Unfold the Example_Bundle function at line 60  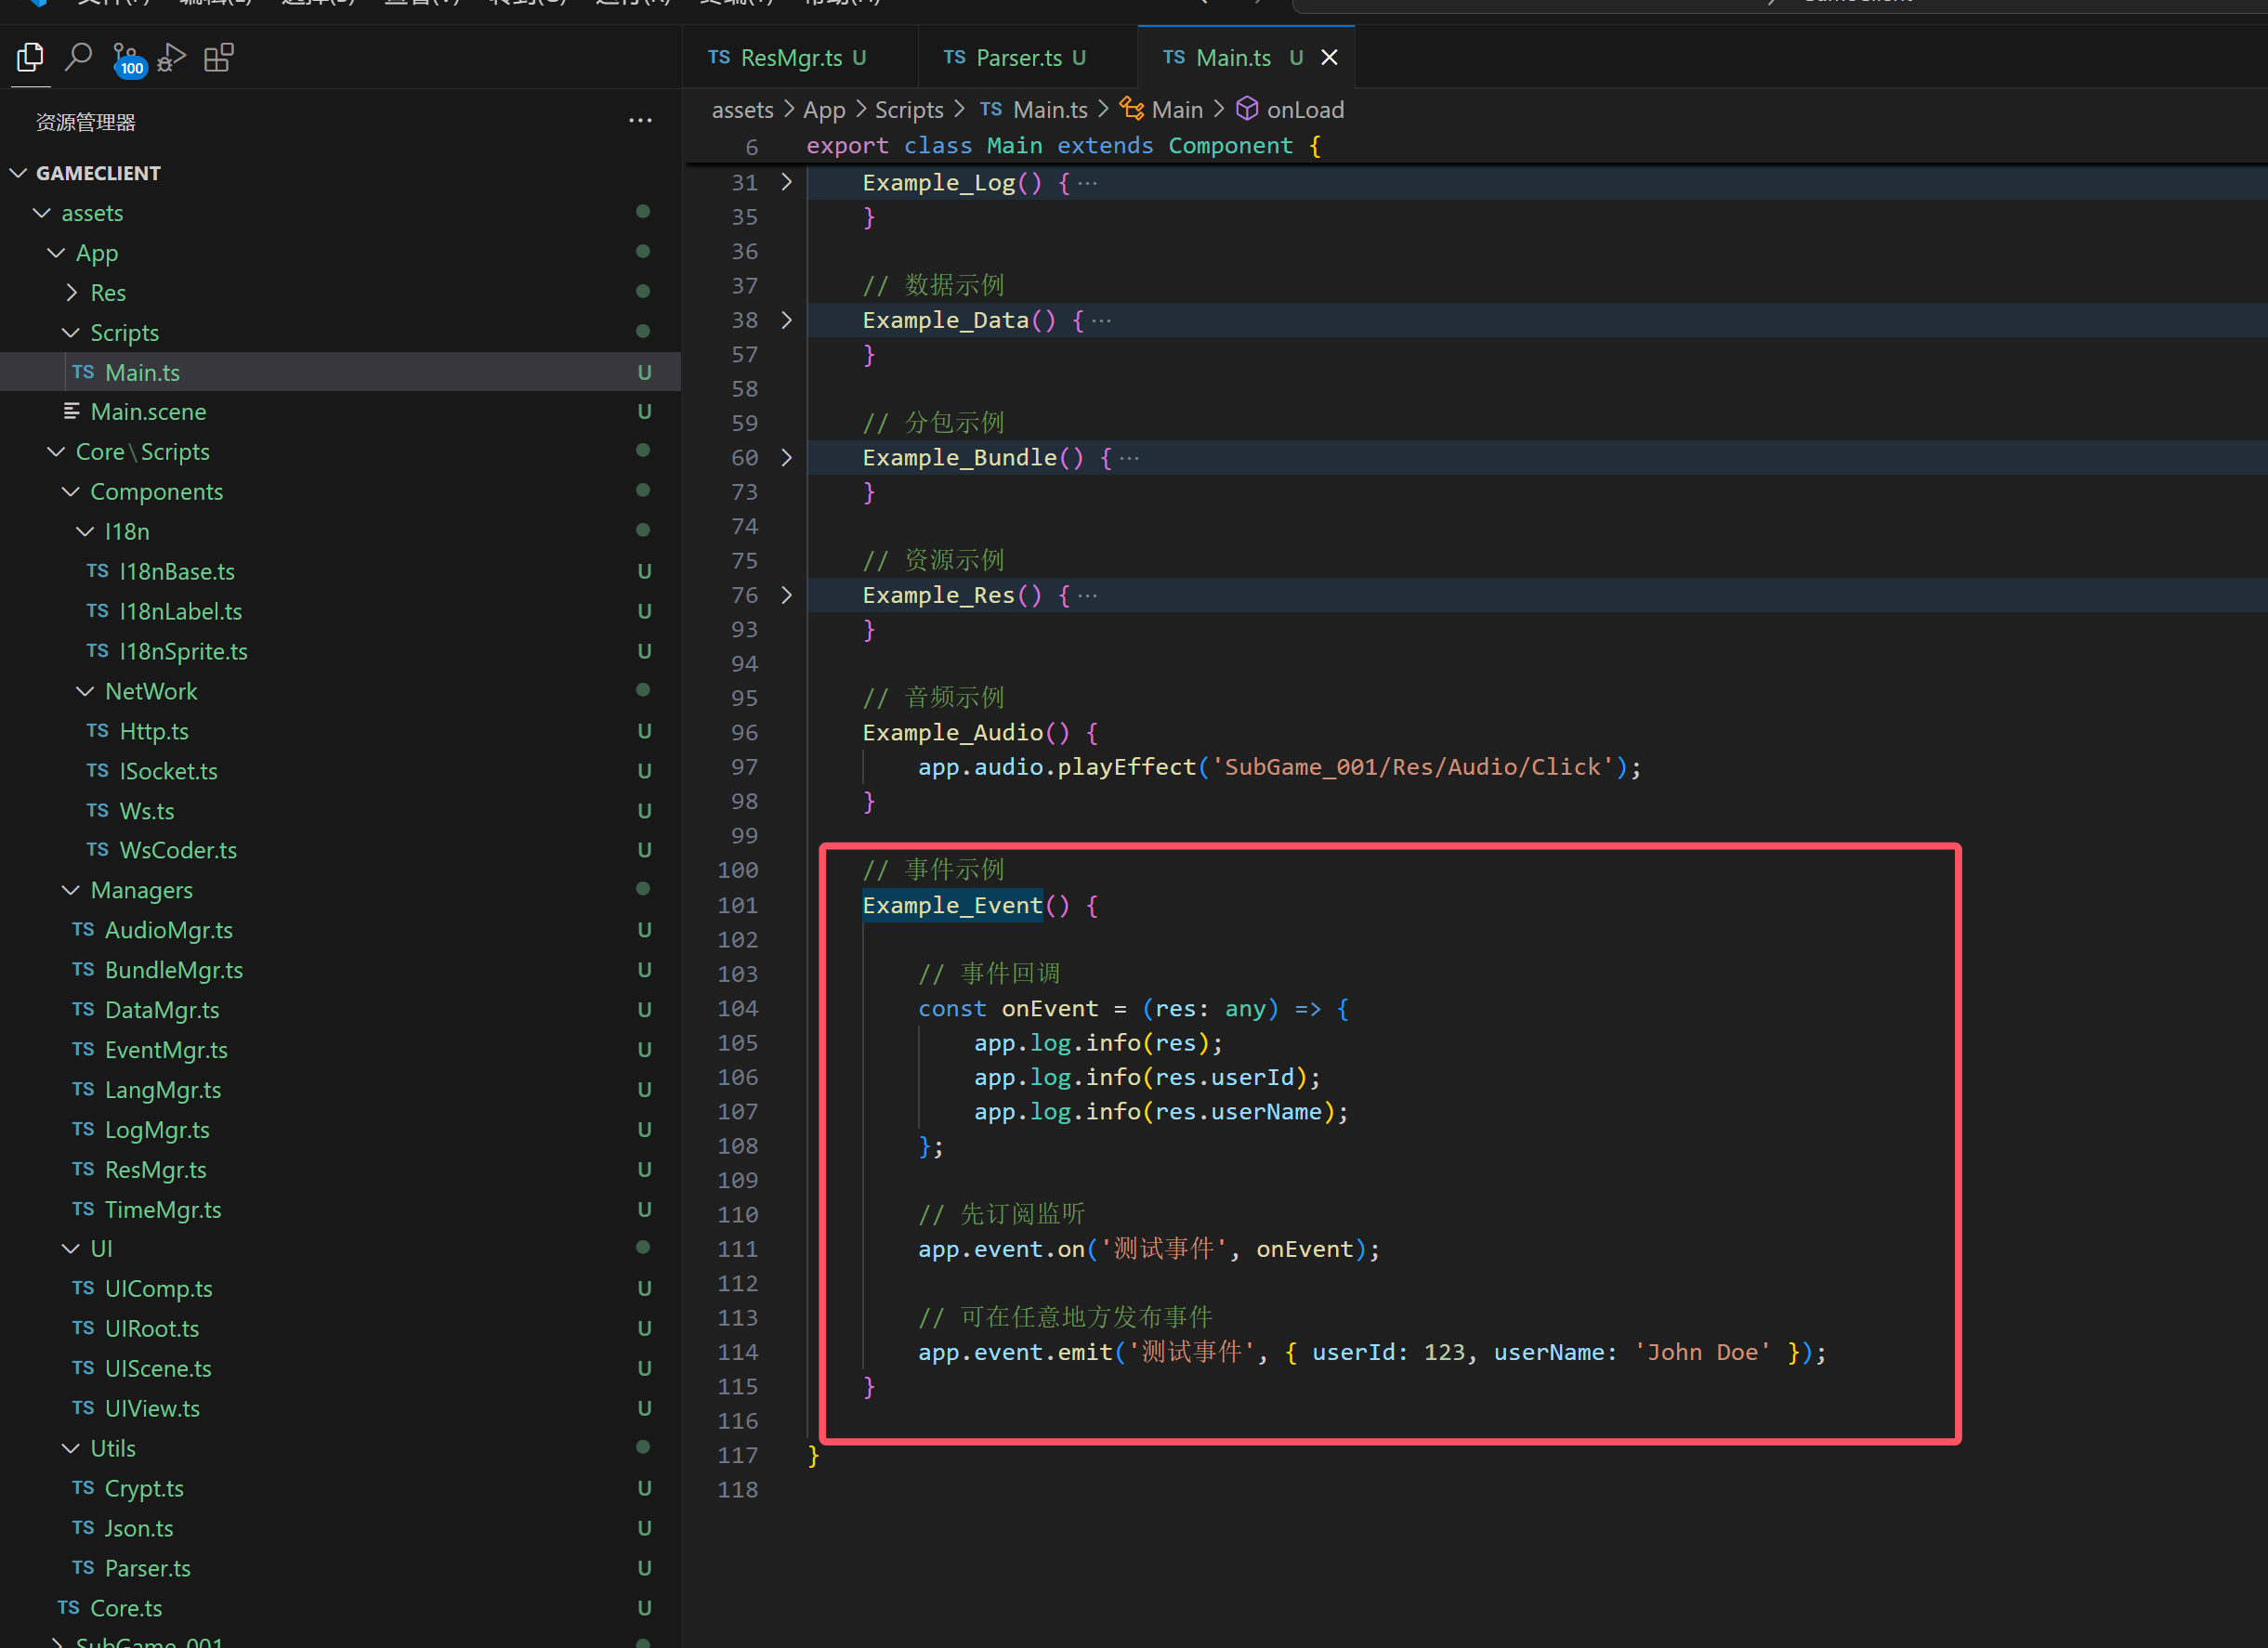coord(787,457)
